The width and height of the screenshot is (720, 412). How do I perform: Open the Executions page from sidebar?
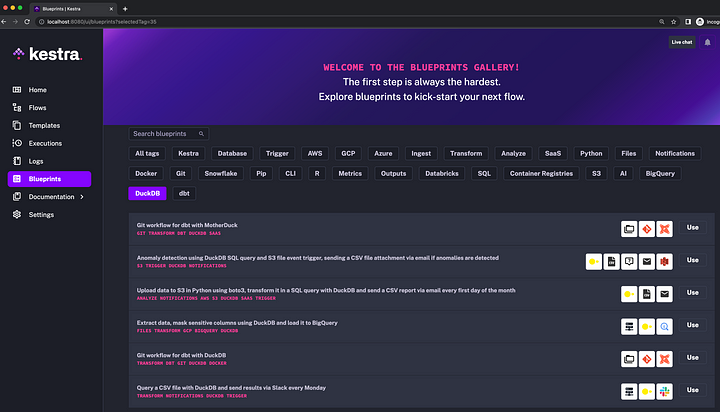click(x=47, y=143)
